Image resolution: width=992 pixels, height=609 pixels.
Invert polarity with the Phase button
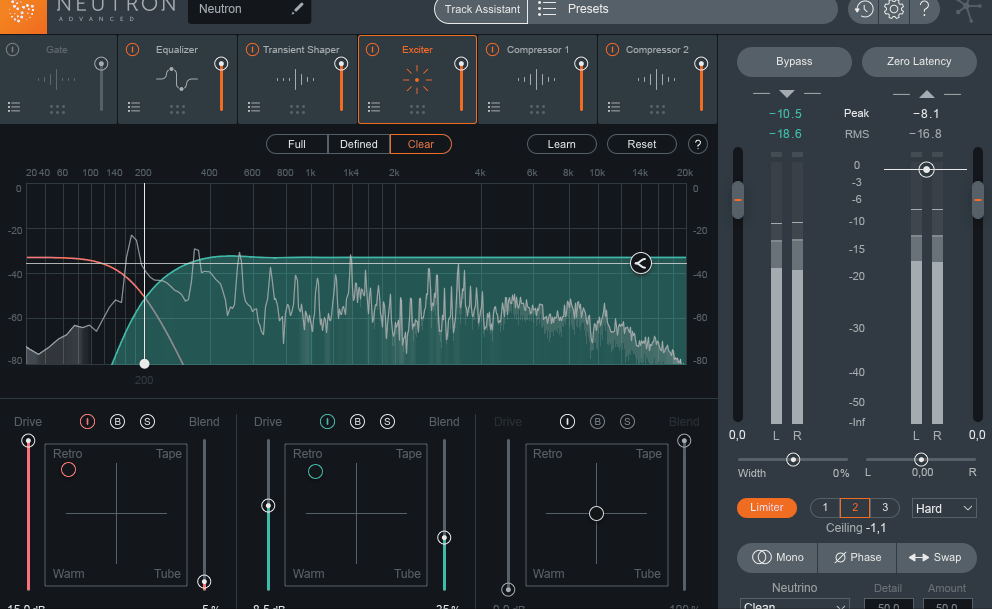[857, 557]
